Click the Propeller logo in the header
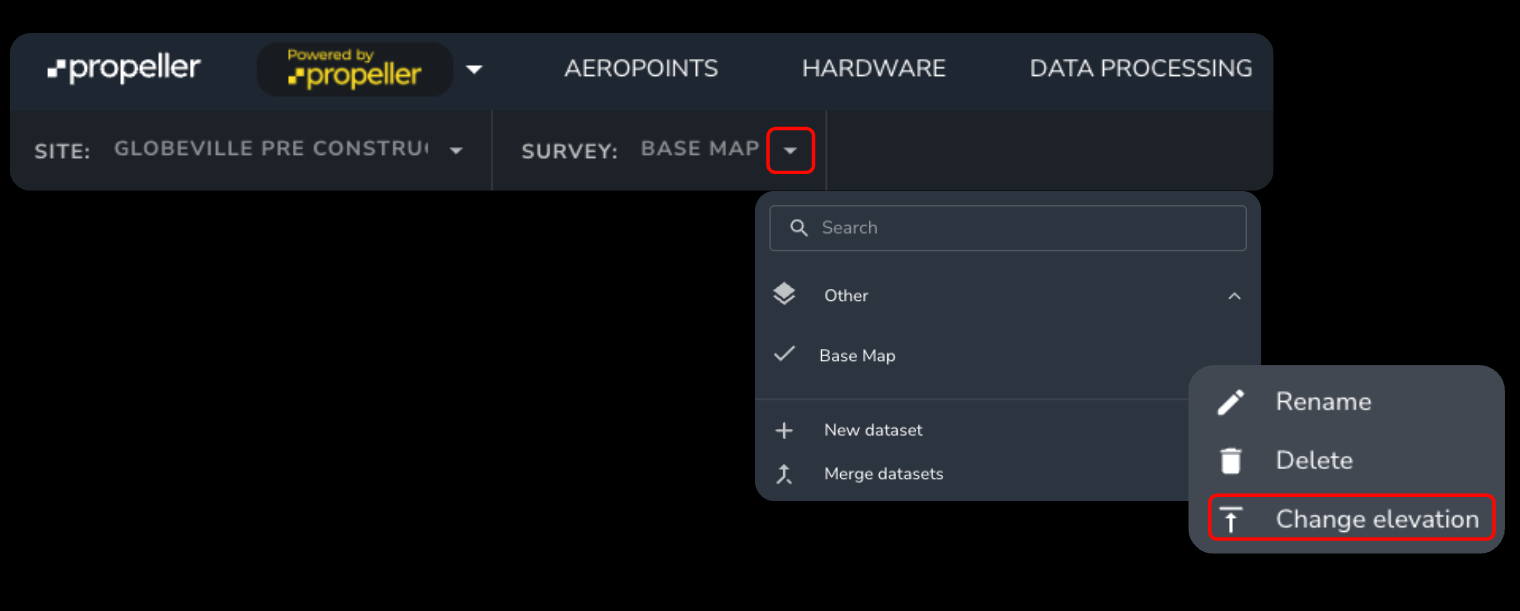The width and height of the screenshot is (1520, 611). (124, 69)
